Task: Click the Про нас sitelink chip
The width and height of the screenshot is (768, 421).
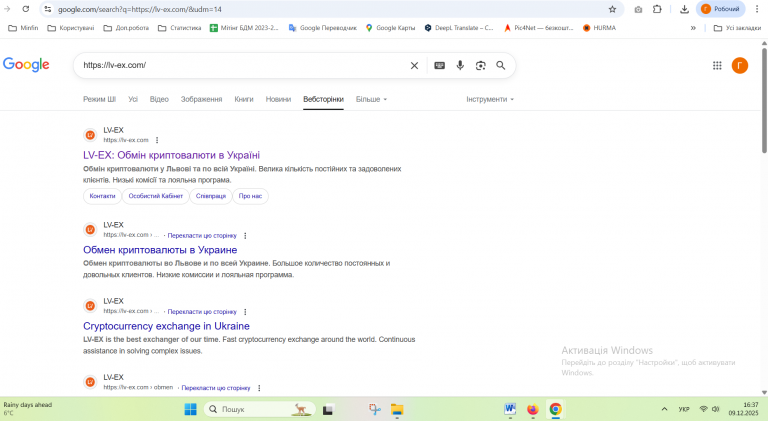Action: [x=250, y=196]
